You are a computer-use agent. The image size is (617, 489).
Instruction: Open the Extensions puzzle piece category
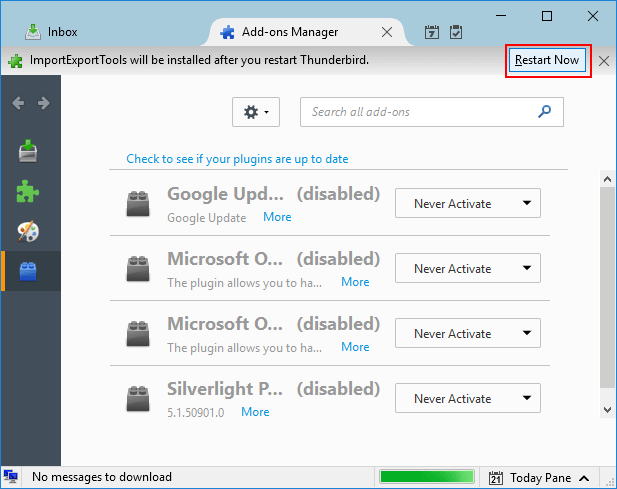tap(28, 192)
